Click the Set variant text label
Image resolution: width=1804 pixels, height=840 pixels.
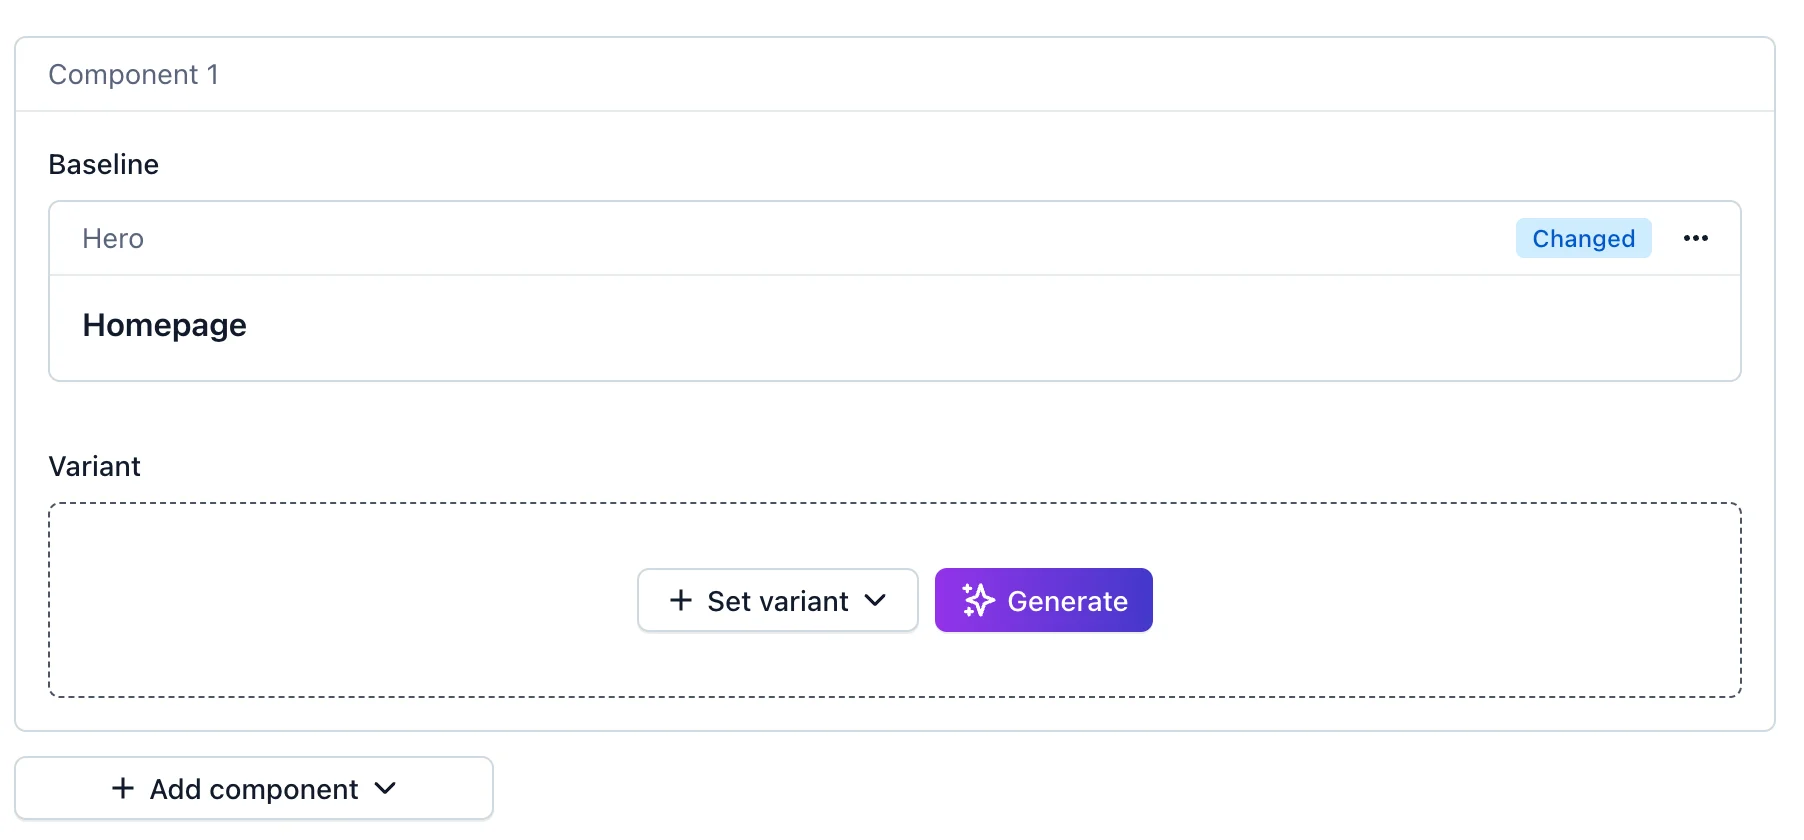tap(777, 601)
